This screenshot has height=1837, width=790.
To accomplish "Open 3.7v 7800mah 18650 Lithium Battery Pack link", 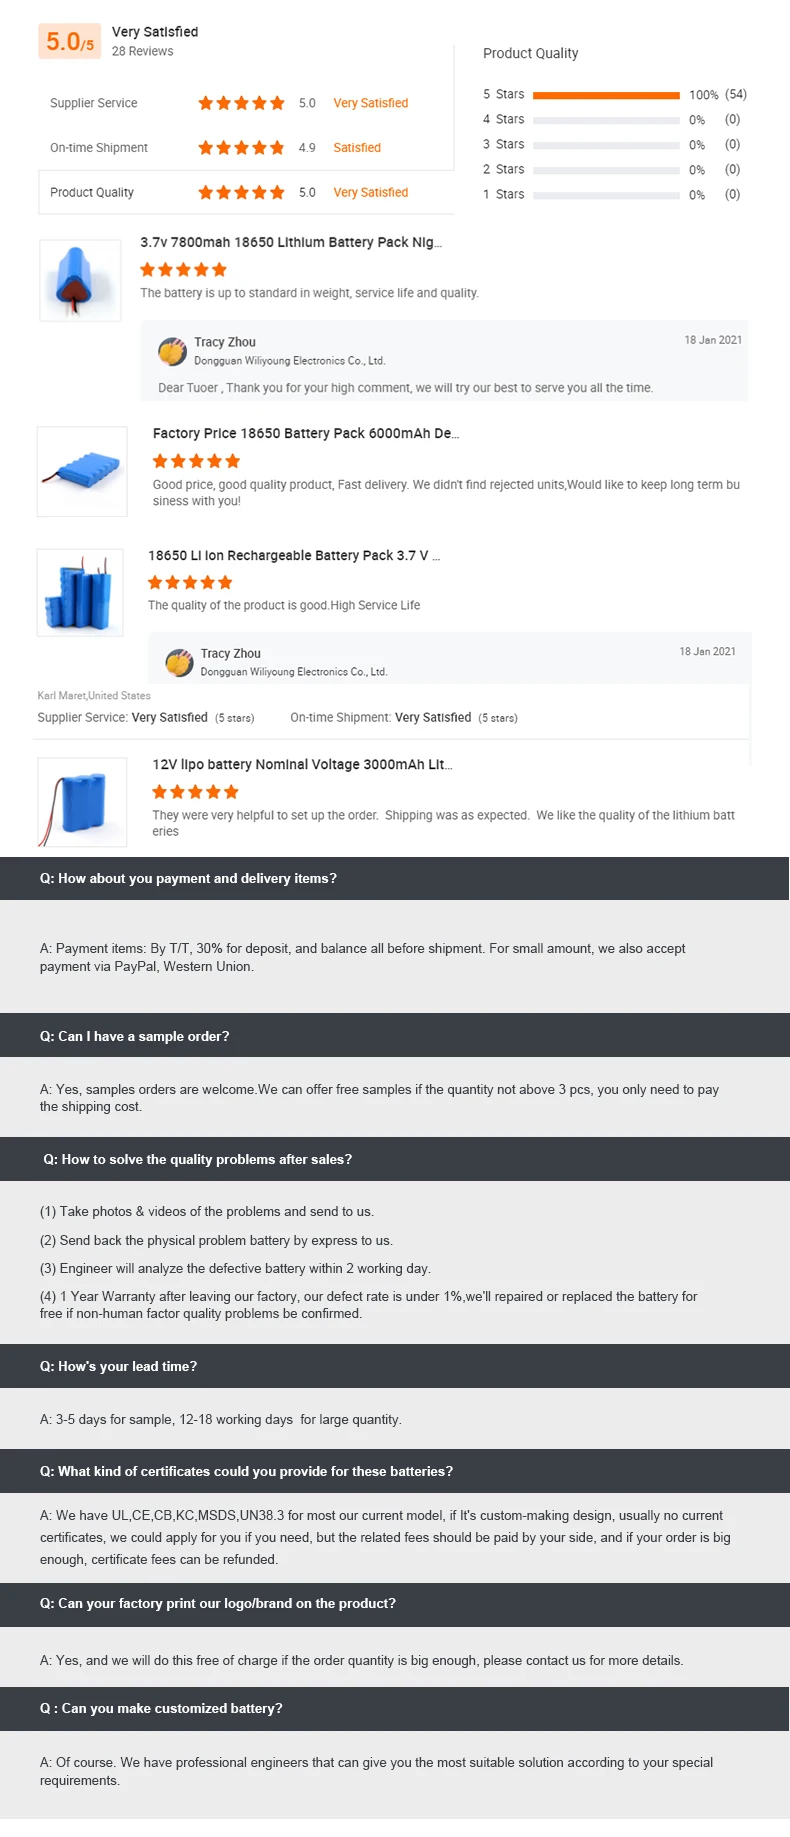I will 290,242.
